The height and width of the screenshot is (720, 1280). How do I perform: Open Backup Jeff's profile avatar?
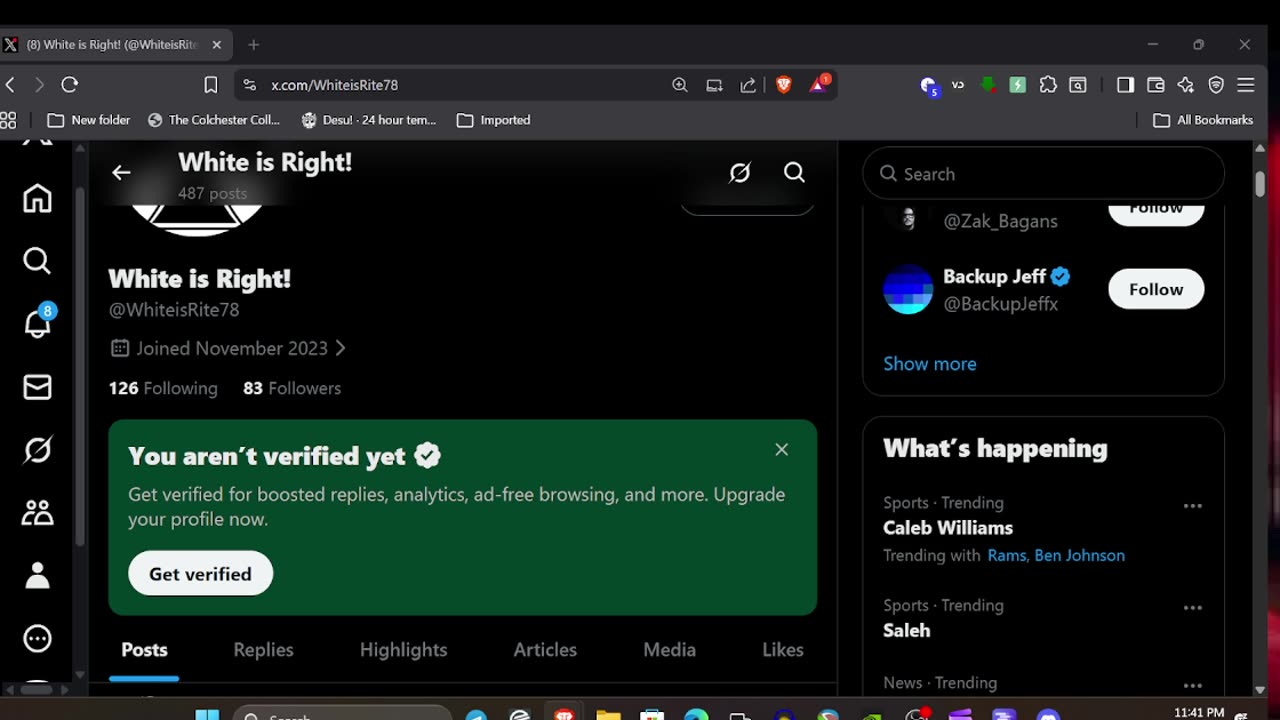(x=908, y=289)
